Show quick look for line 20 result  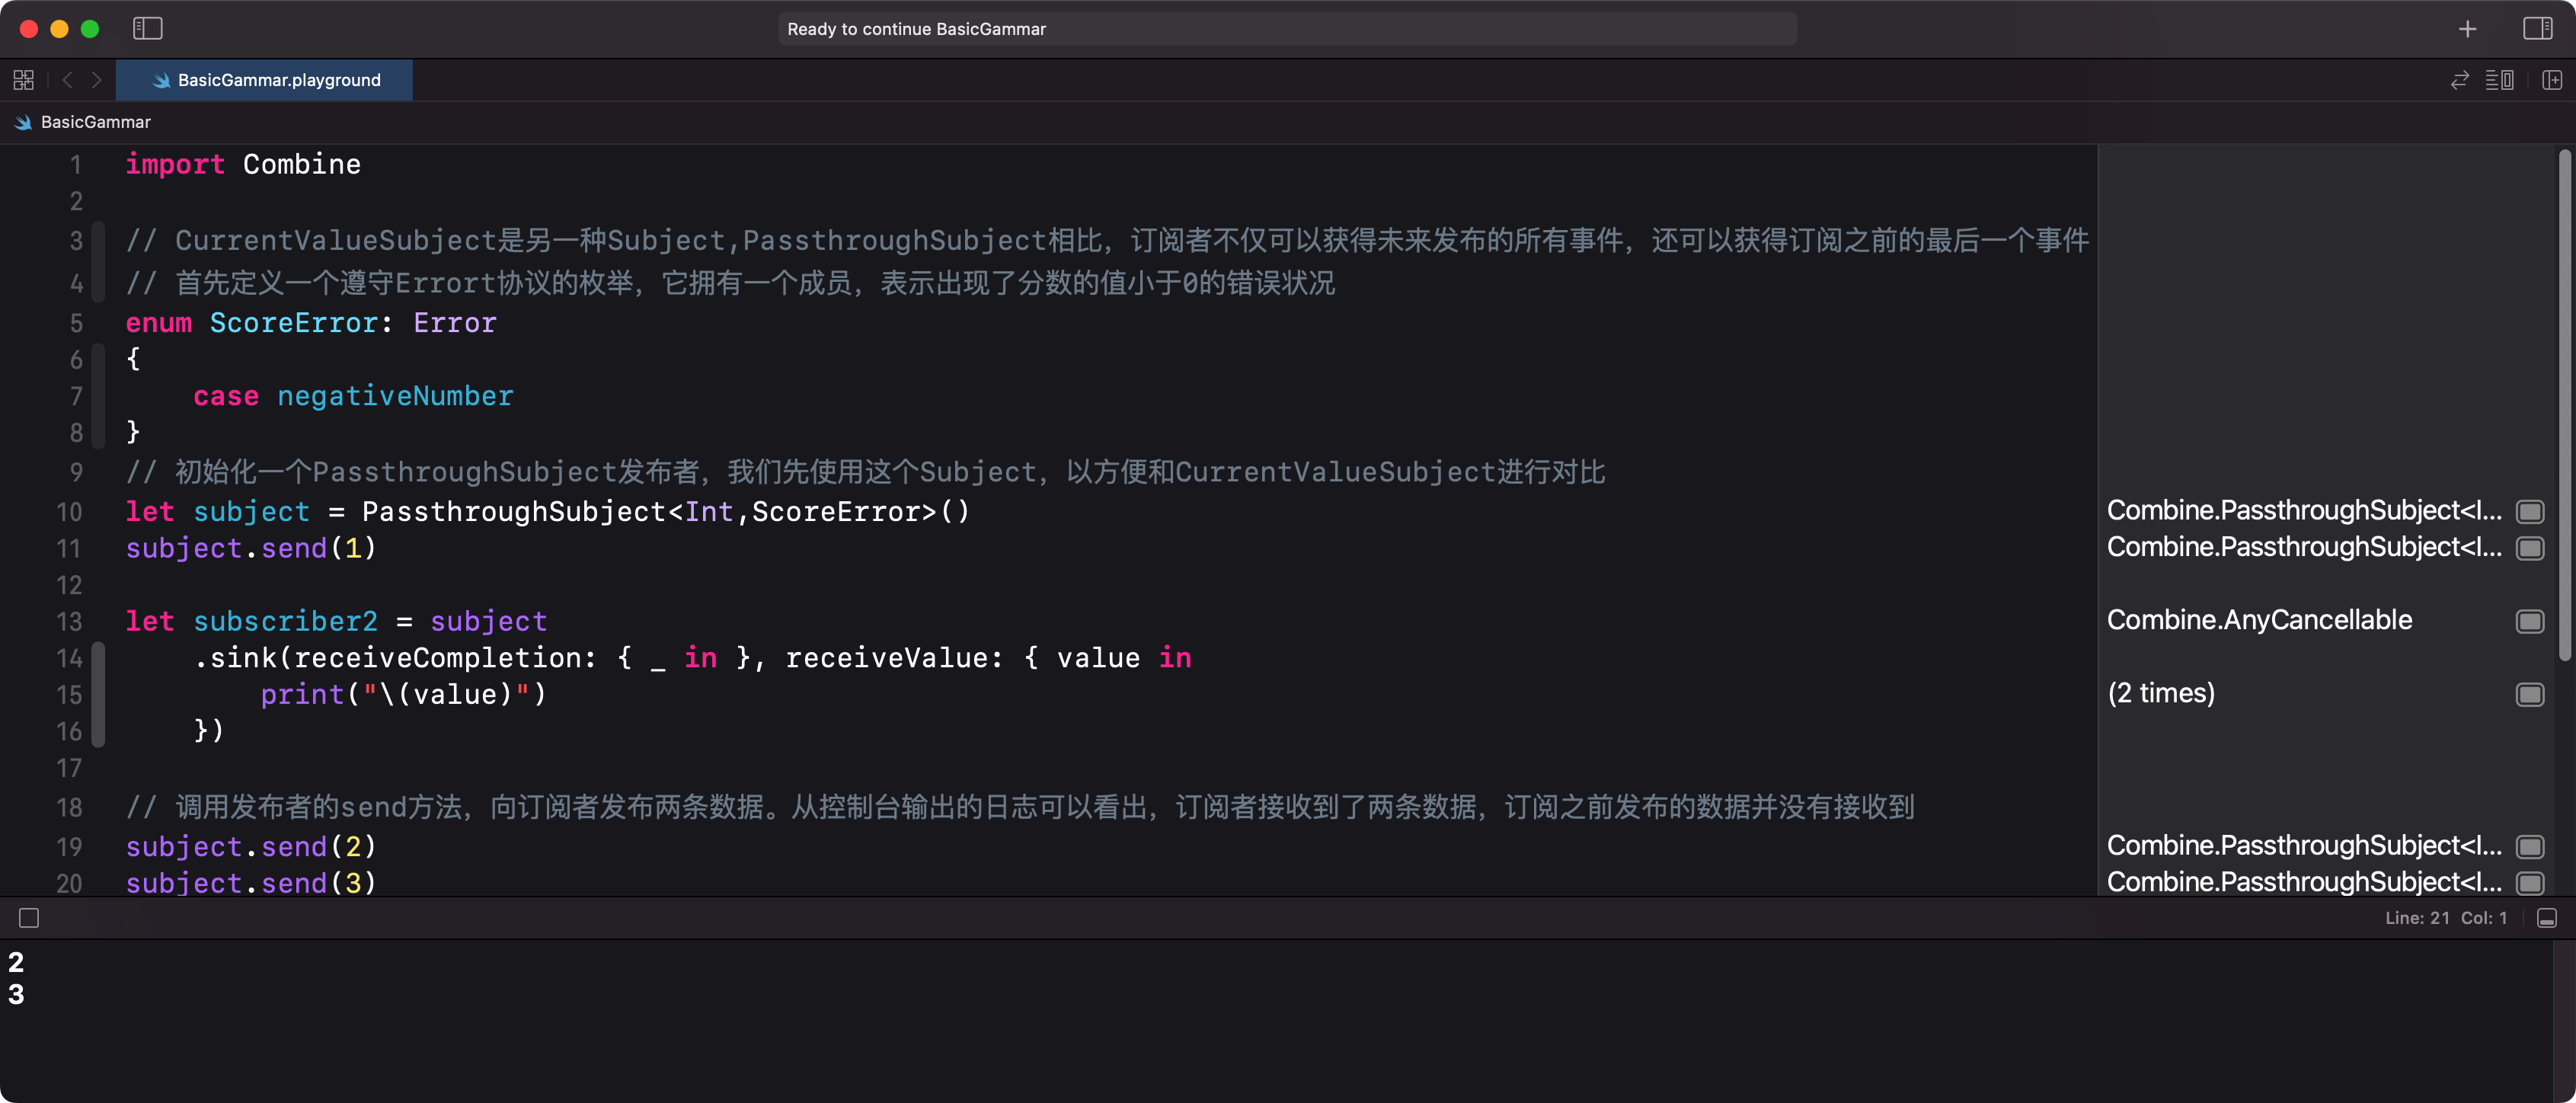point(2529,883)
